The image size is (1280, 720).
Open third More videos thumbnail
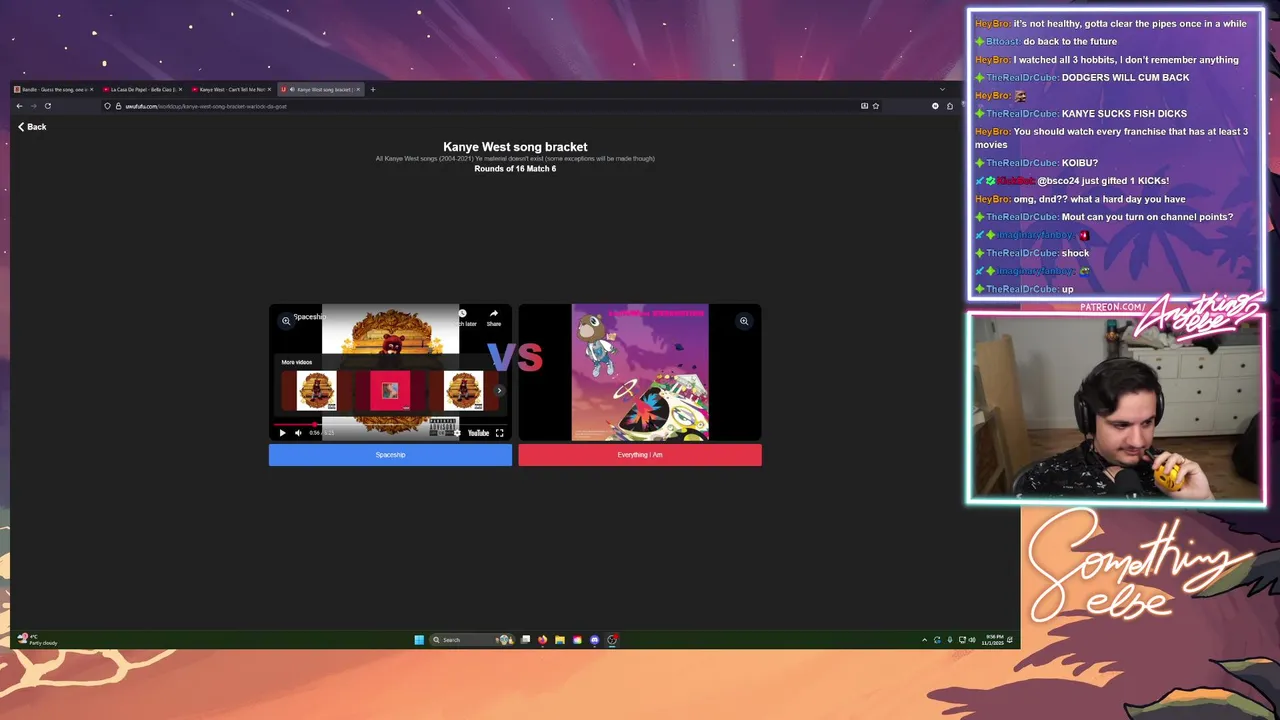[463, 391]
